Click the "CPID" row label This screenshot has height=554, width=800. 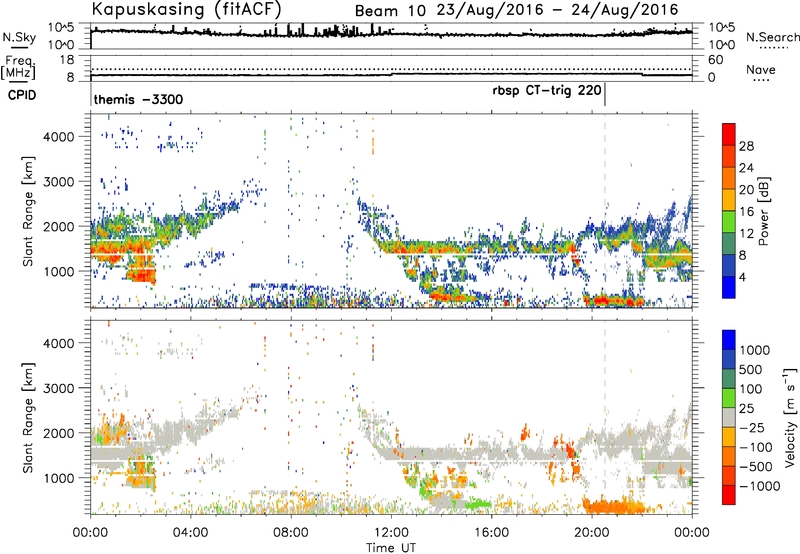pyautogui.click(x=22, y=95)
